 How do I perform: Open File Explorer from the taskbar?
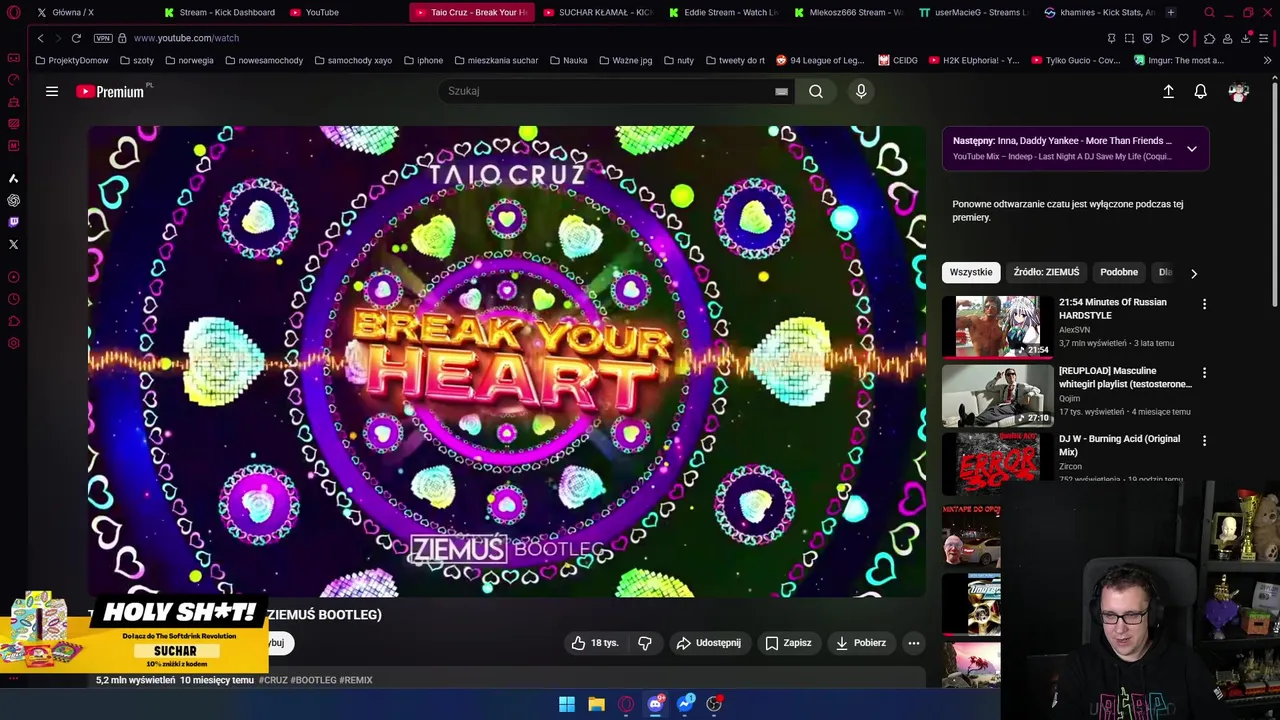596,704
